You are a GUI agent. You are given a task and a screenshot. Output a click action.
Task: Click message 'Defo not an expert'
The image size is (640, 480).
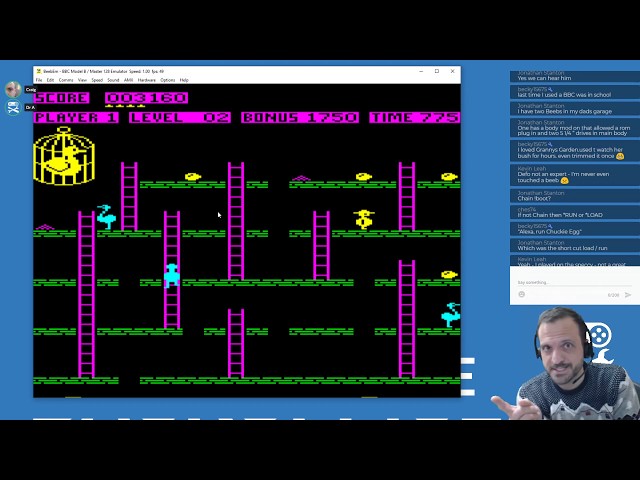[575, 175]
